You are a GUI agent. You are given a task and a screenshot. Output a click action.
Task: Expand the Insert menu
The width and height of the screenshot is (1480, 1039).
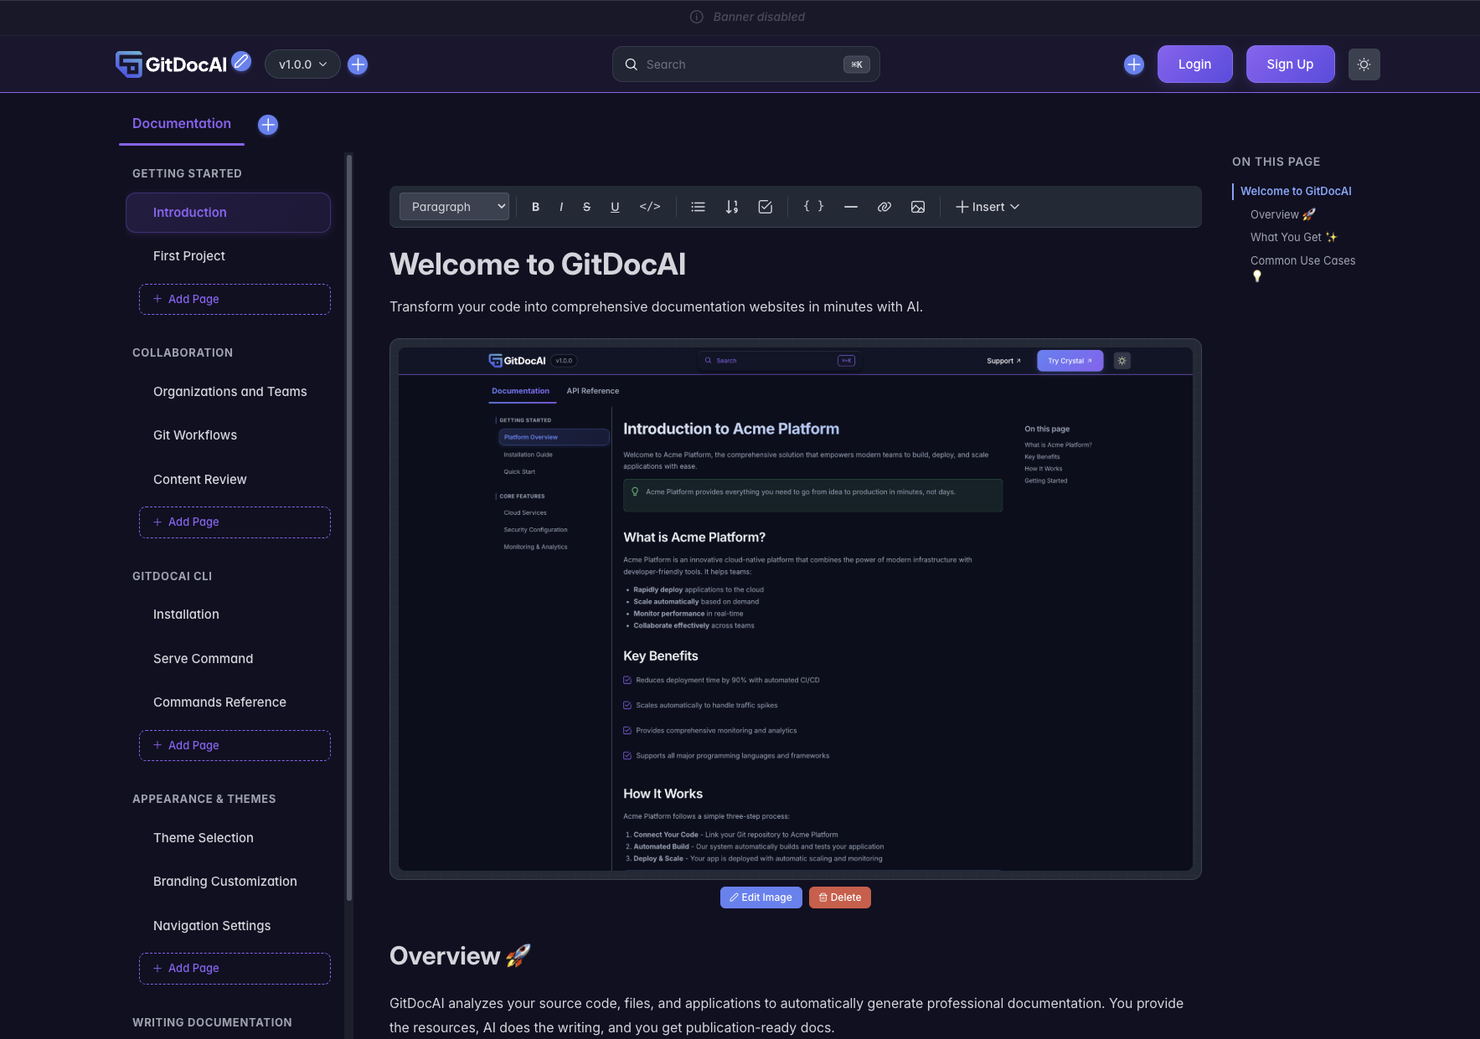pyautogui.click(x=987, y=207)
